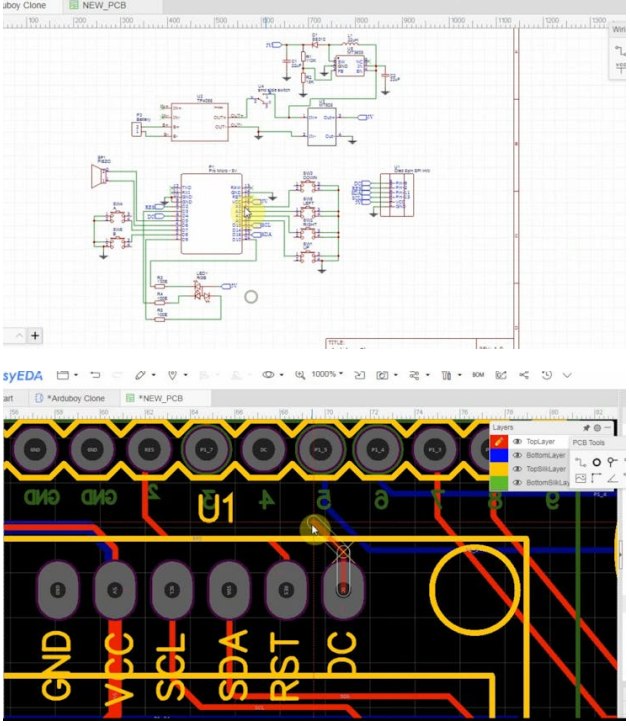Select the Image tool in PCB Tools
Screen dimensions: 630x726
point(583,480)
